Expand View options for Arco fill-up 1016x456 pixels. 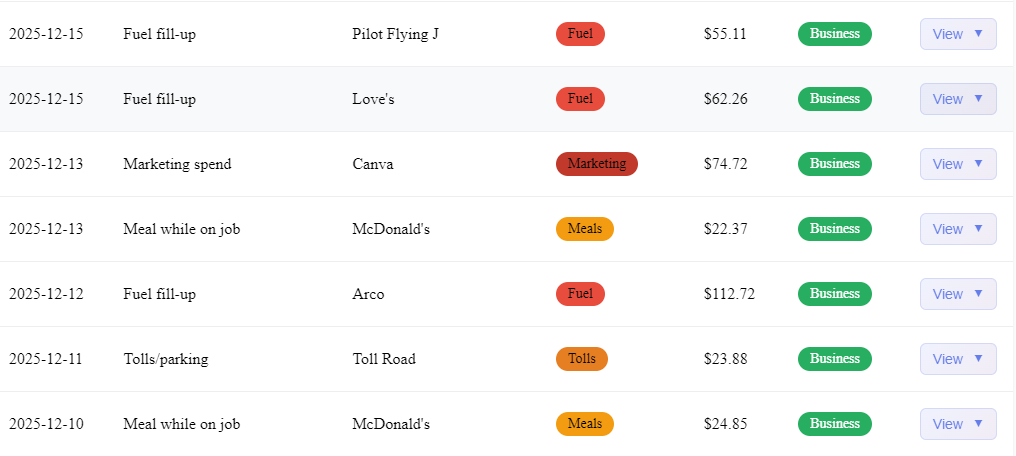point(957,294)
